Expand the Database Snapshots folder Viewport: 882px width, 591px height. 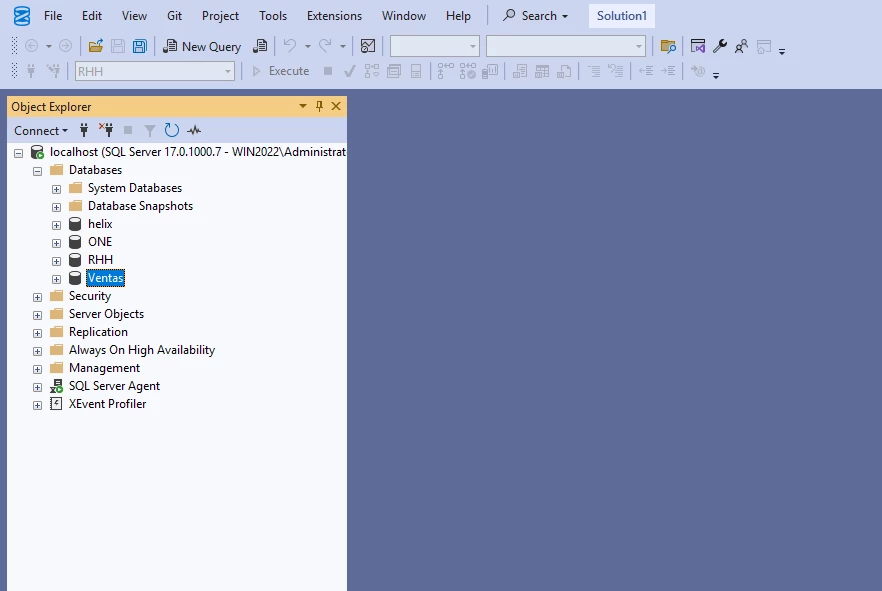(x=56, y=207)
